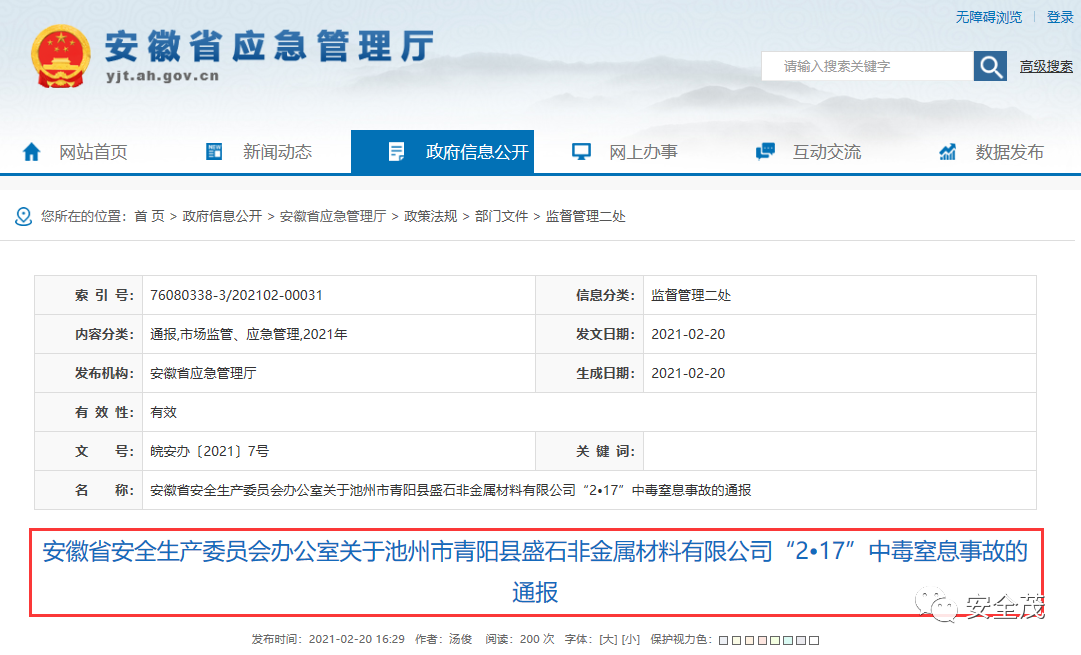This screenshot has width=1081, height=655.
Task: Click the news icon beside 新闻动态
Action: tap(214, 152)
